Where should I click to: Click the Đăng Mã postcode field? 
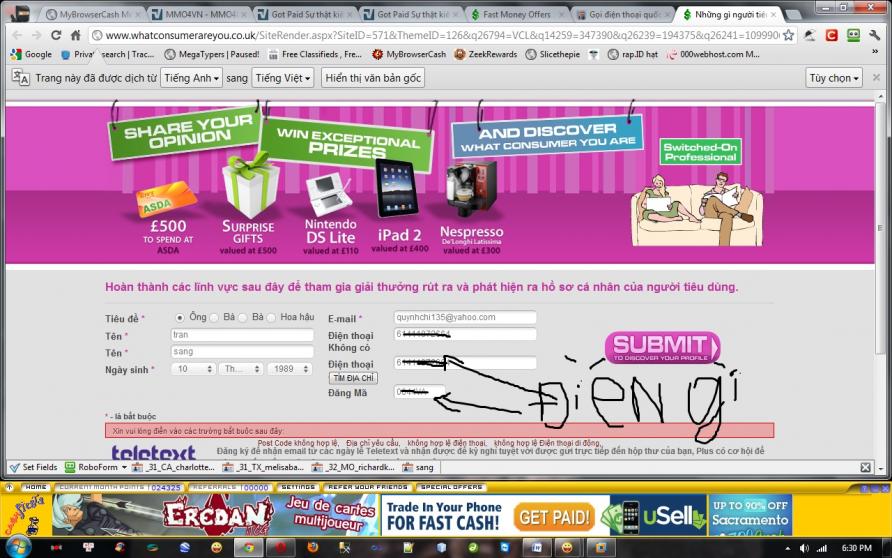[419, 391]
